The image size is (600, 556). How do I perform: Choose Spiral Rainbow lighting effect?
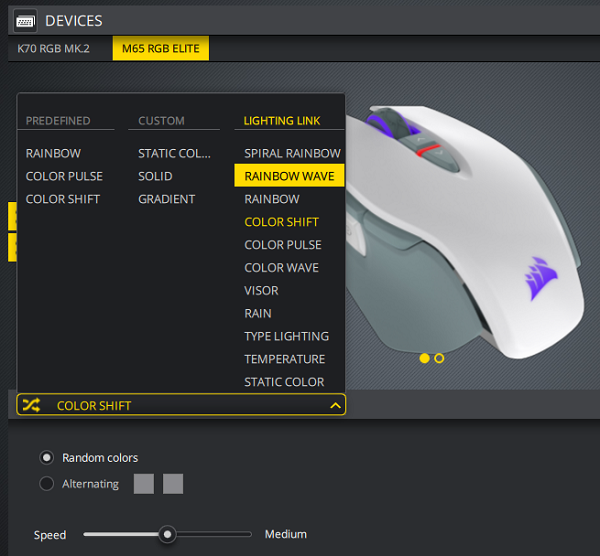tap(292, 153)
